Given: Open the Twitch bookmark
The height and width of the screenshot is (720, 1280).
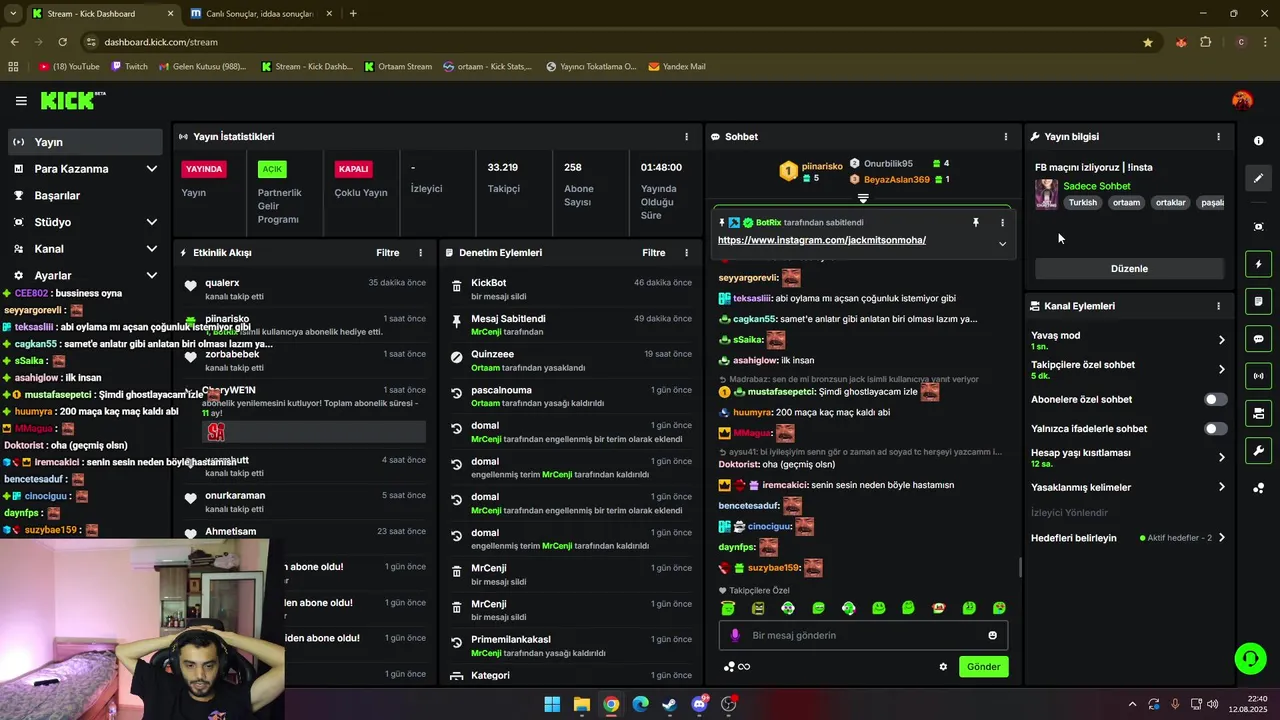Looking at the screenshot, I should [130, 67].
